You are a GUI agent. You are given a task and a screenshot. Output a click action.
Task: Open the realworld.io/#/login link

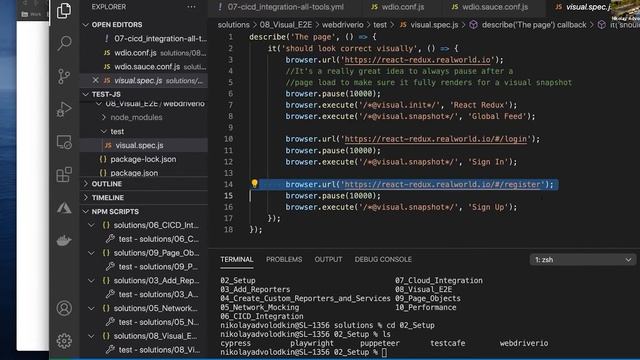(x=436, y=139)
